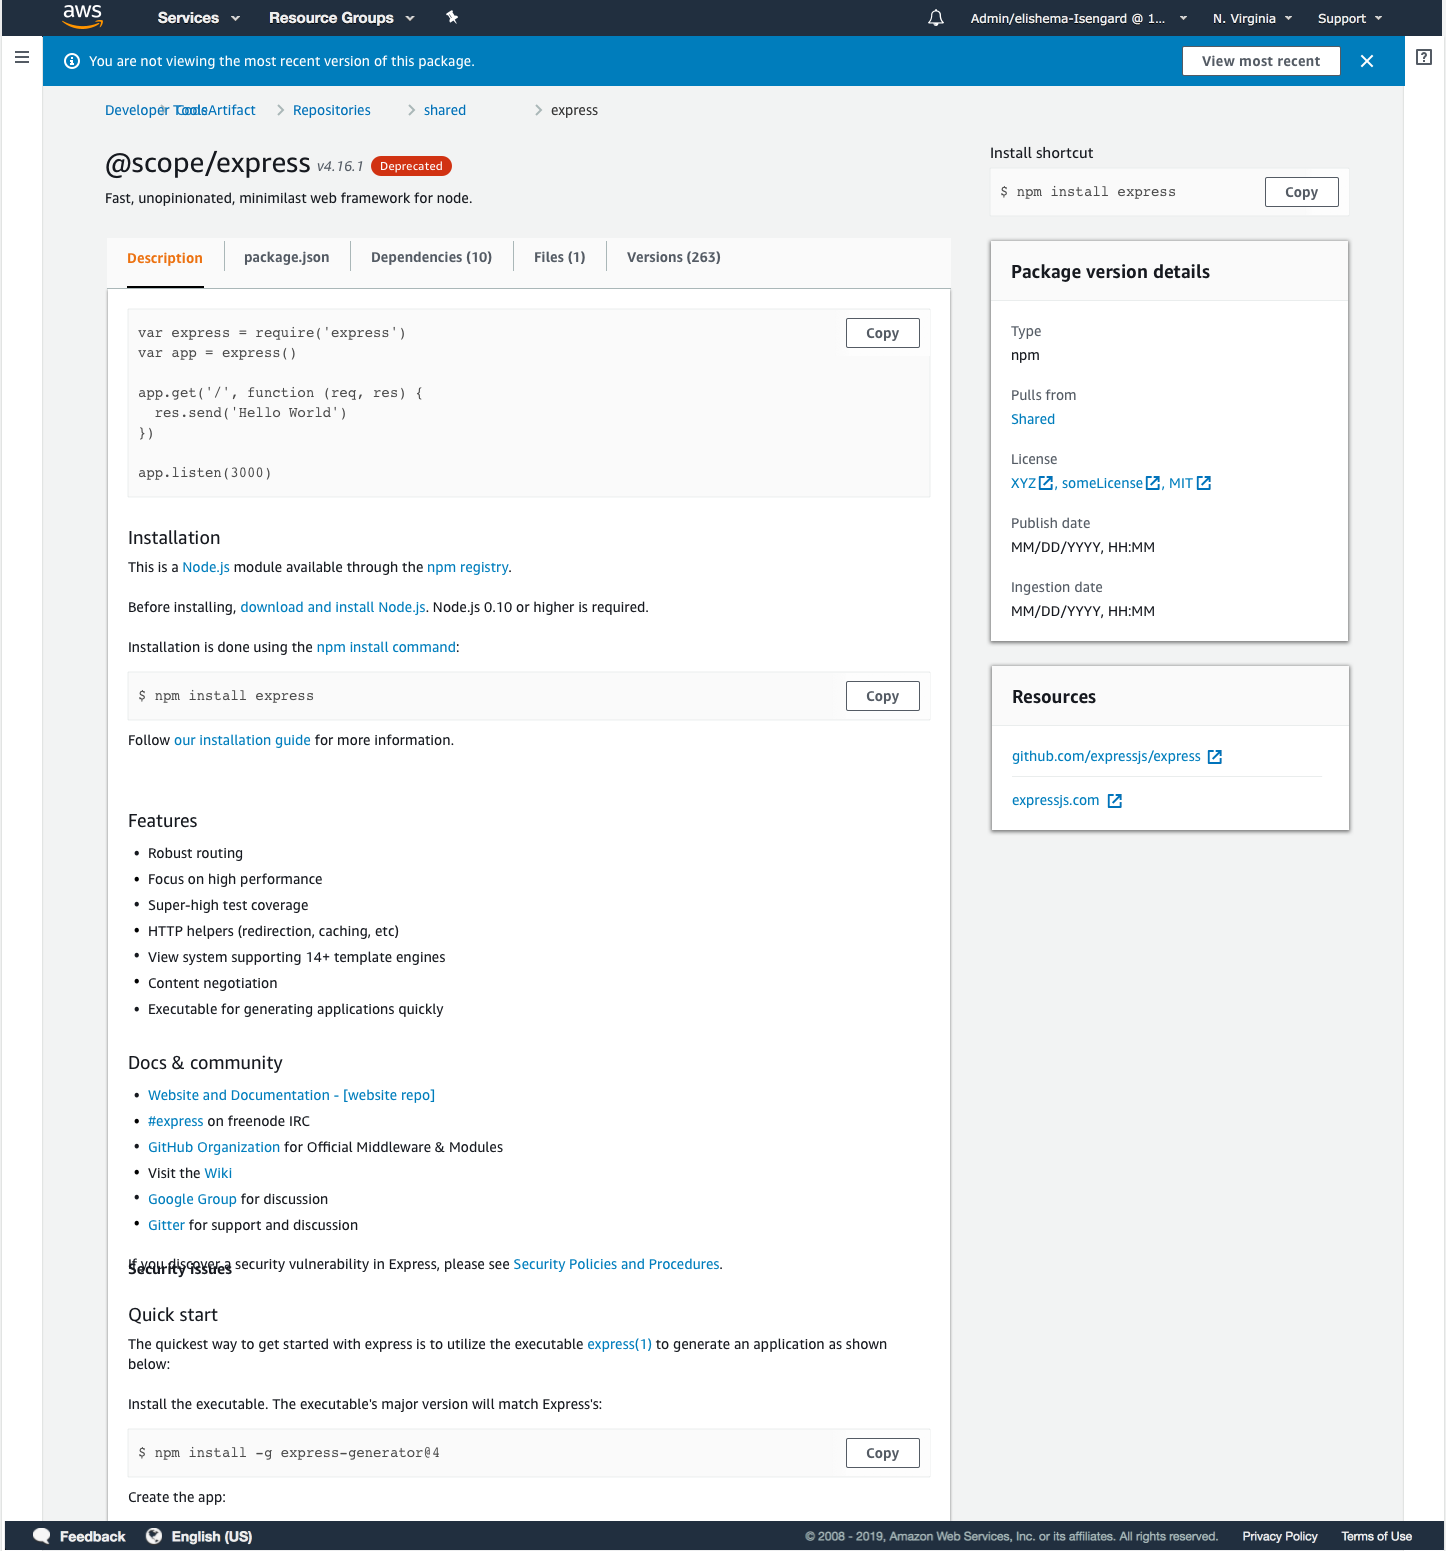
Task: Open the Shared pulls-from link
Action: pyautogui.click(x=1033, y=419)
